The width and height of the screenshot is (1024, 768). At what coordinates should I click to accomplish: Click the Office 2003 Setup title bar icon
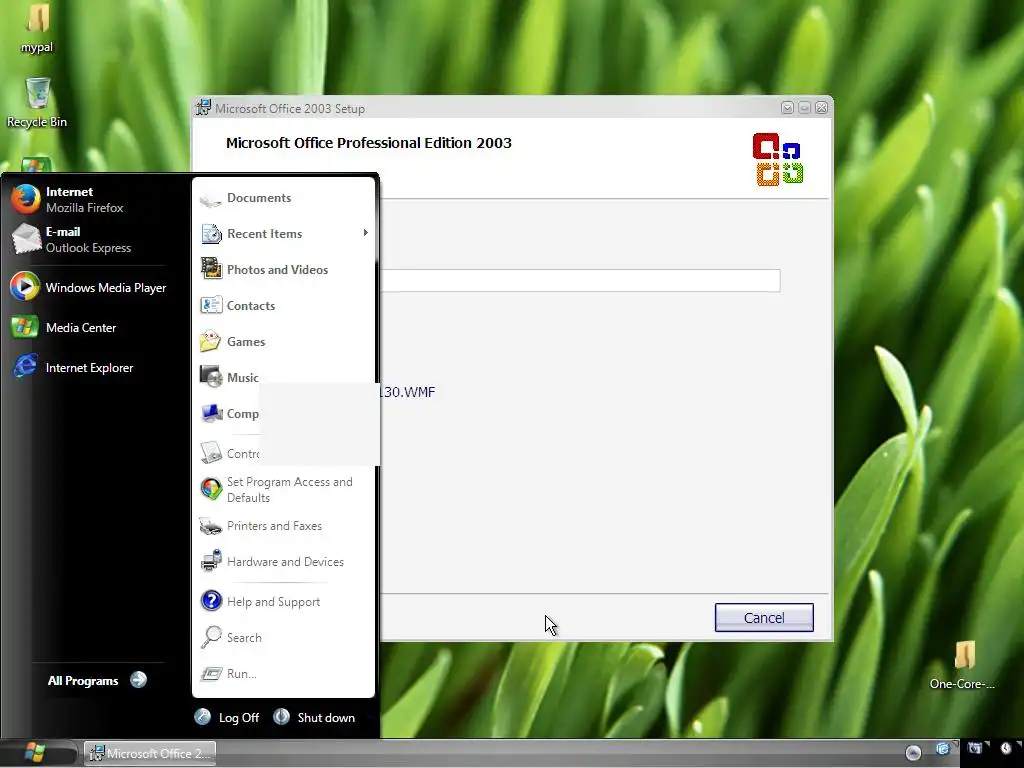pyautogui.click(x=204, y=108)
